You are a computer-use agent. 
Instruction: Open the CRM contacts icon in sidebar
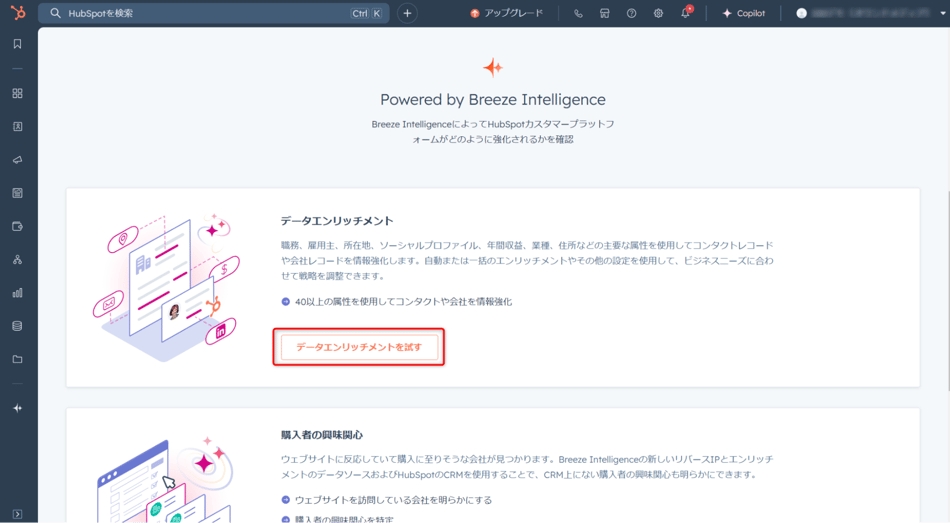pyautogui.click(x=18, y=127)
